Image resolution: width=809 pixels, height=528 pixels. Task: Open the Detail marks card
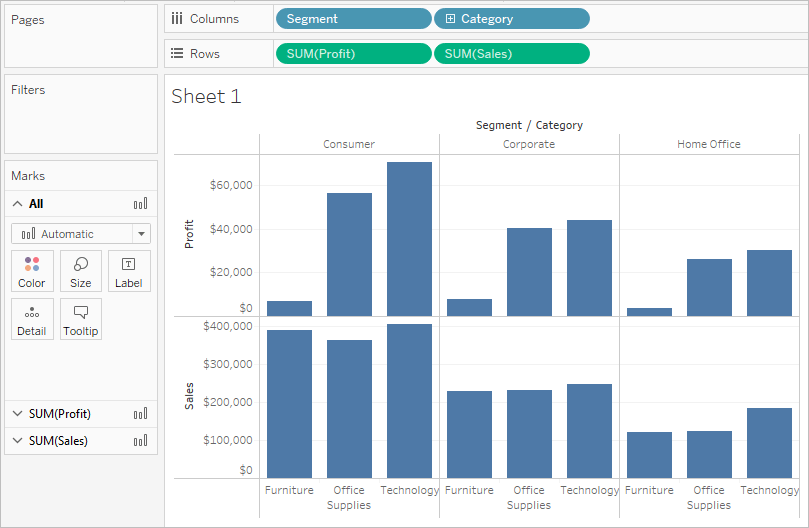pos(32,319)
